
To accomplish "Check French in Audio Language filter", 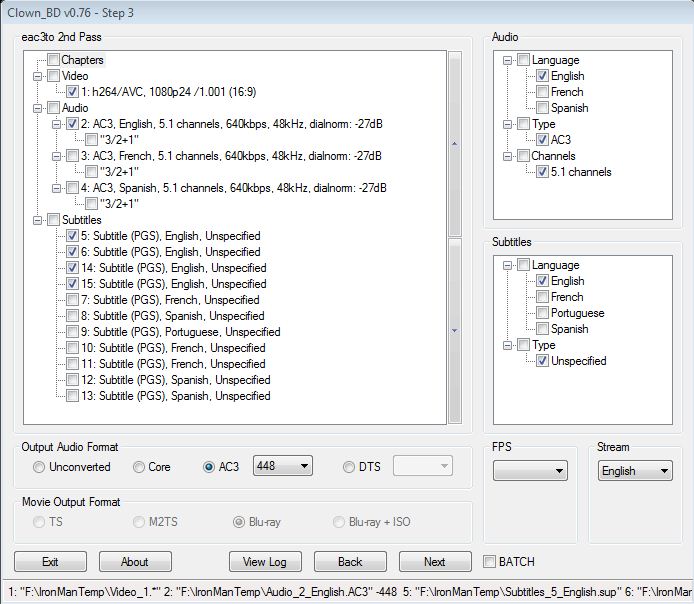I will tap(542, 92).
